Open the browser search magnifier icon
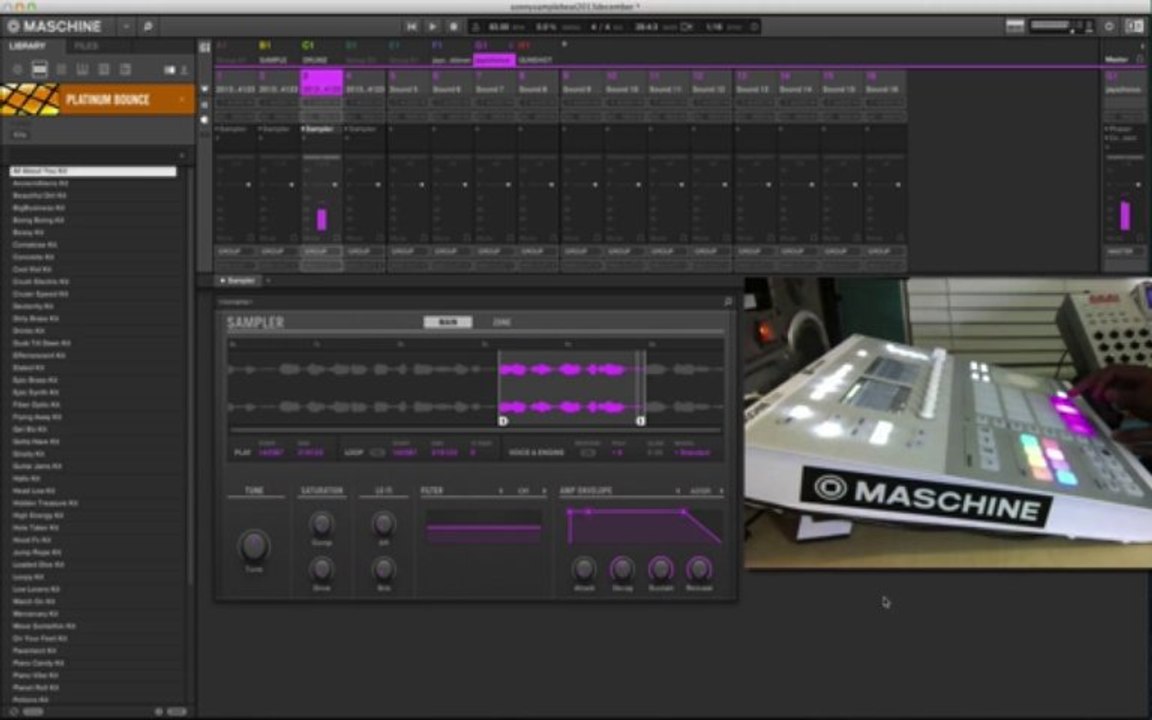The width and height of the screenshot is (1152, 720). (148, 26)
